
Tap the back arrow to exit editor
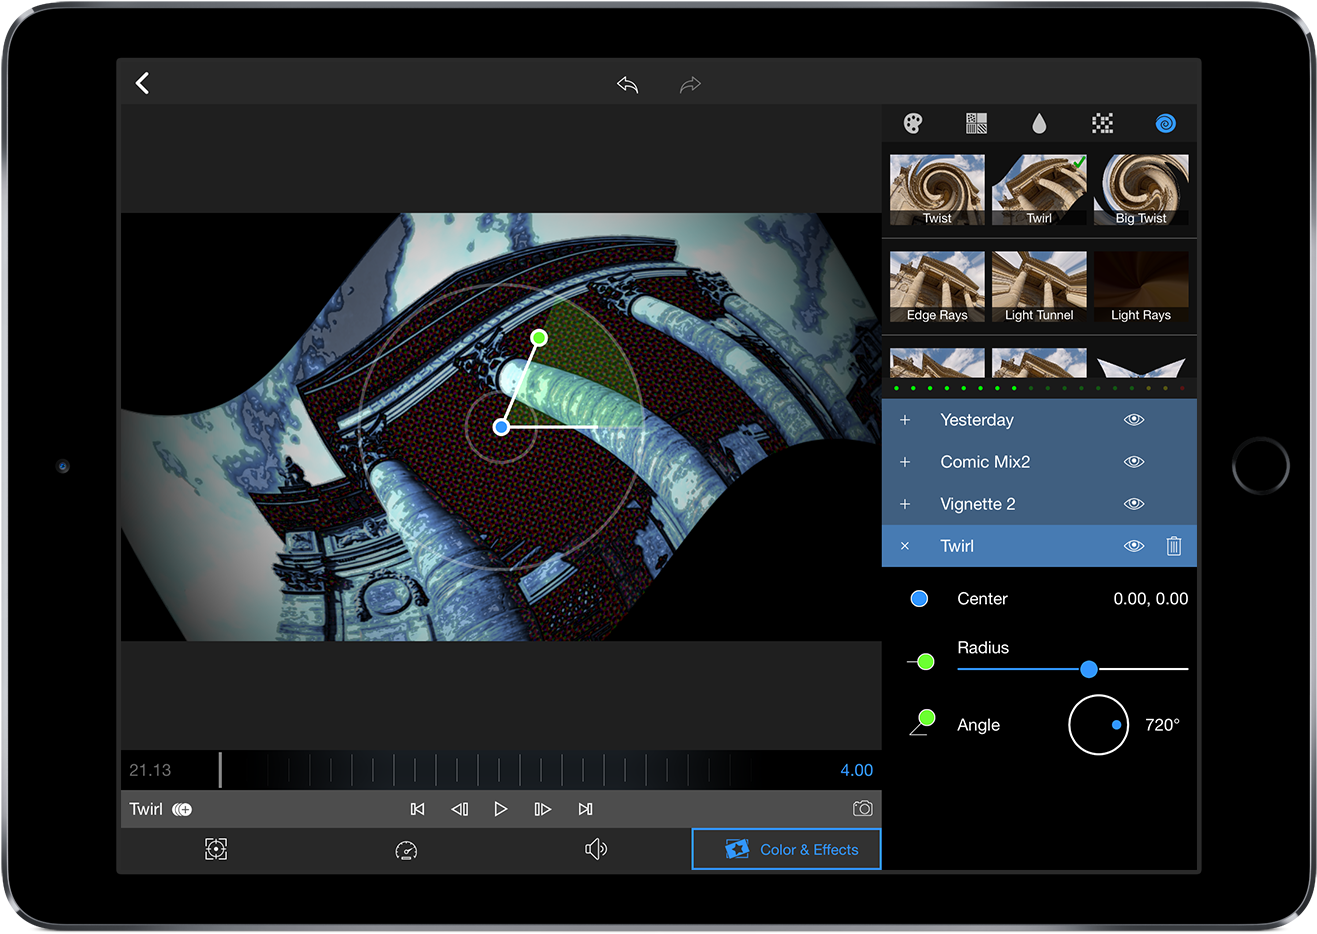click(142, 83)
